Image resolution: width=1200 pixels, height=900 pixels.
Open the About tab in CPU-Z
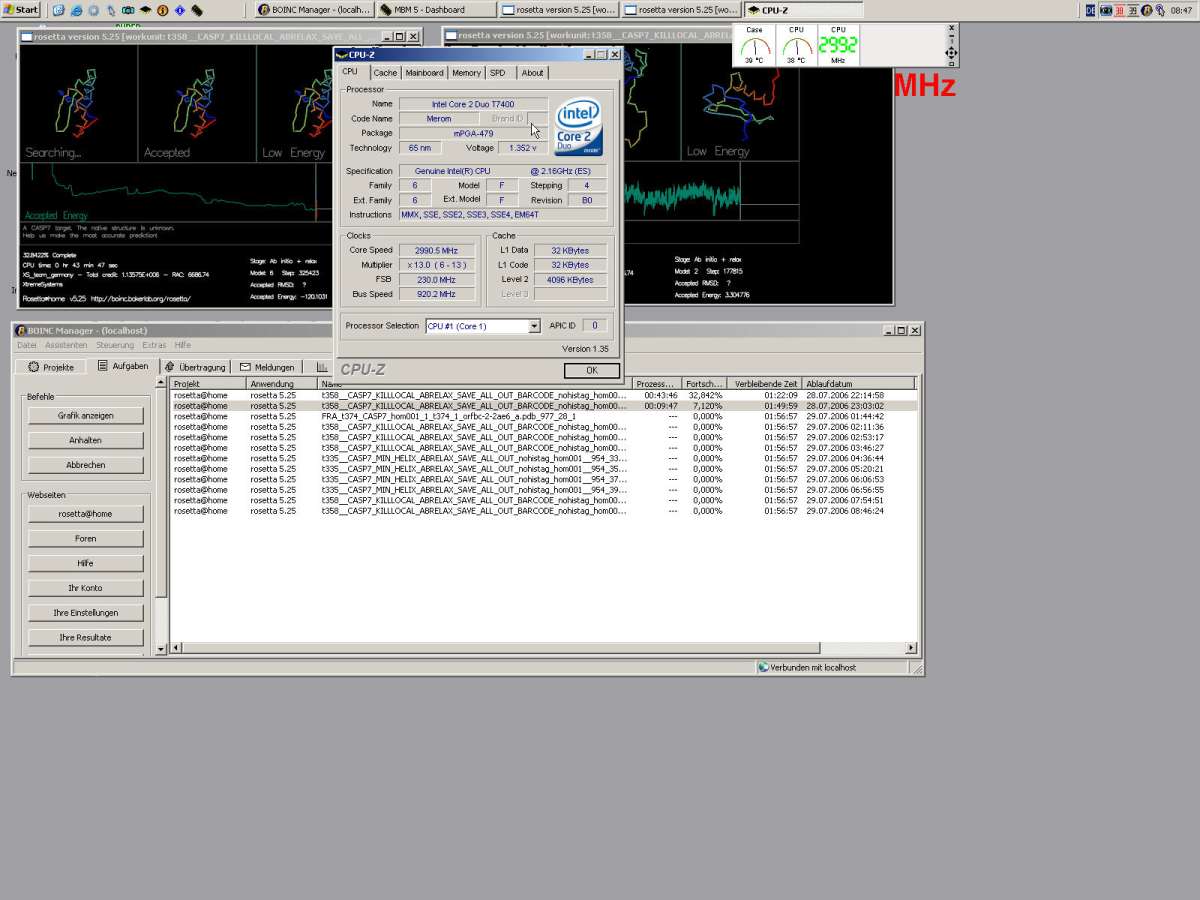click(533, 73)
